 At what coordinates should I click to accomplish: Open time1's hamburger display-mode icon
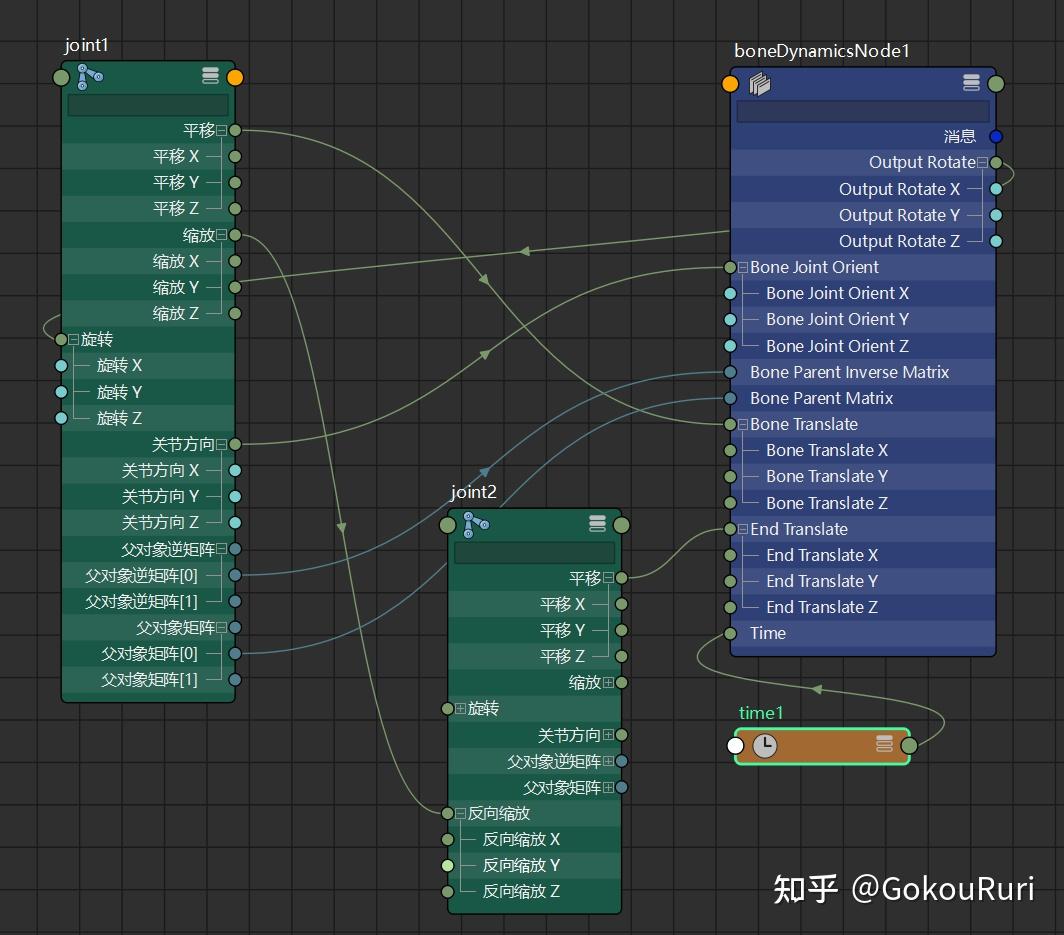click(x=883, y=745)
